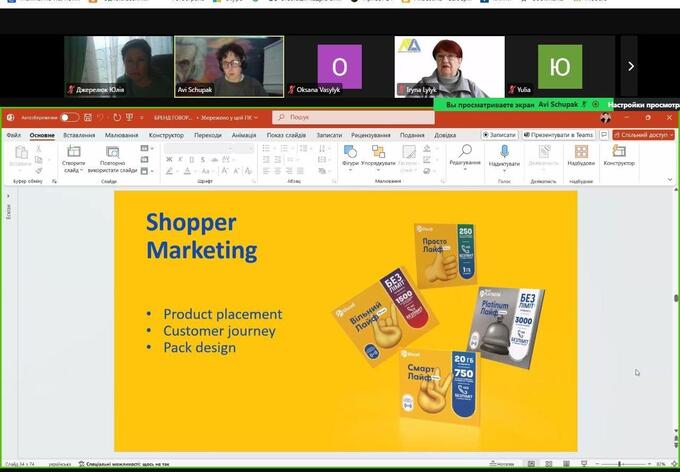Toggle italic К formatting

(x=180, y=160)
